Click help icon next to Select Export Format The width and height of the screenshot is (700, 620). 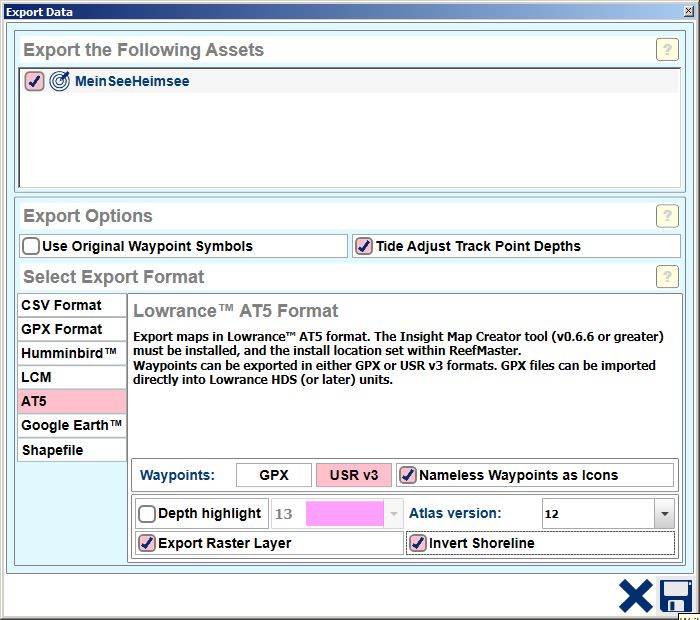(667, 277)
